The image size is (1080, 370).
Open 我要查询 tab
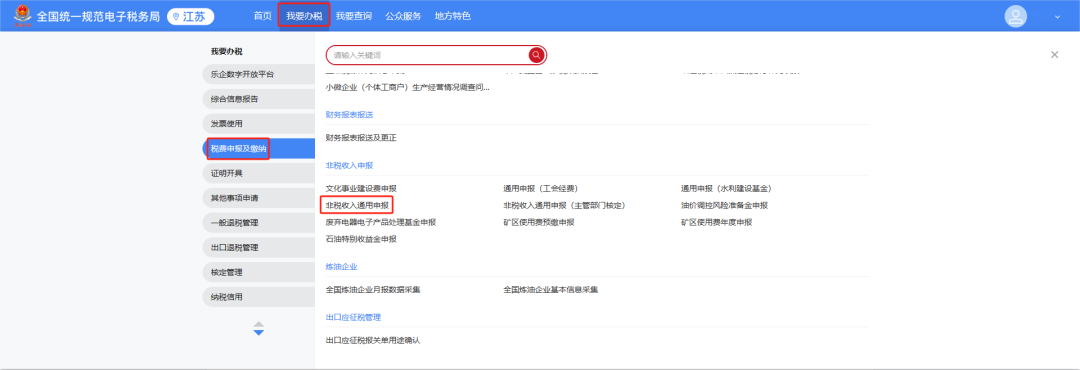click(354, 16)
